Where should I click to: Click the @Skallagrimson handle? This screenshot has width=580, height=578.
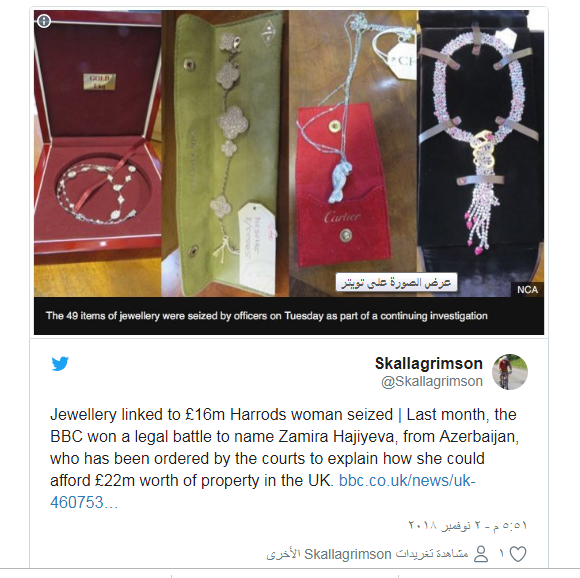432,381
